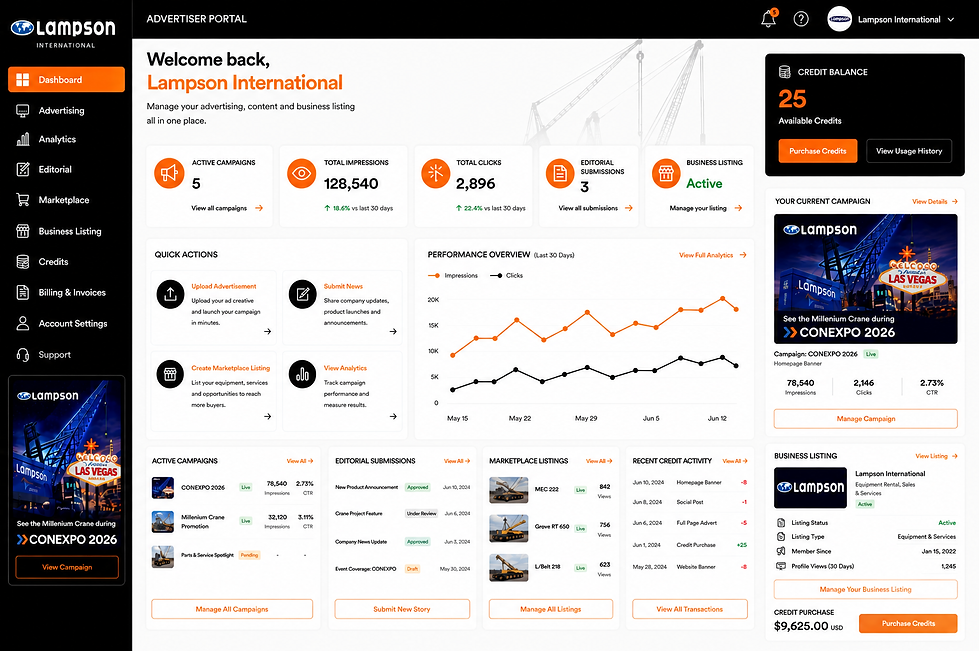Open the MEC 222 listing thumbnail
This screenshot has height=651, width=979.
click(x=508, y=490)
